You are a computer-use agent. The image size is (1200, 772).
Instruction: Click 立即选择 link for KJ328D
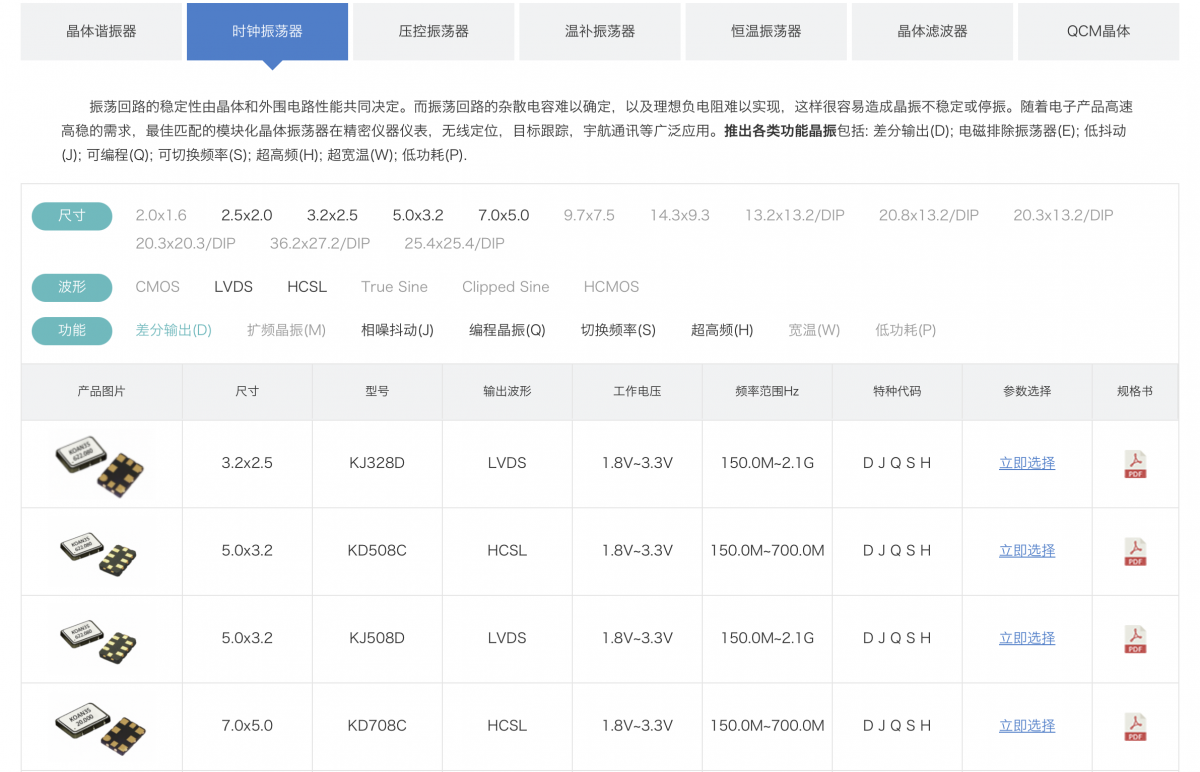tap(1026, 463)
